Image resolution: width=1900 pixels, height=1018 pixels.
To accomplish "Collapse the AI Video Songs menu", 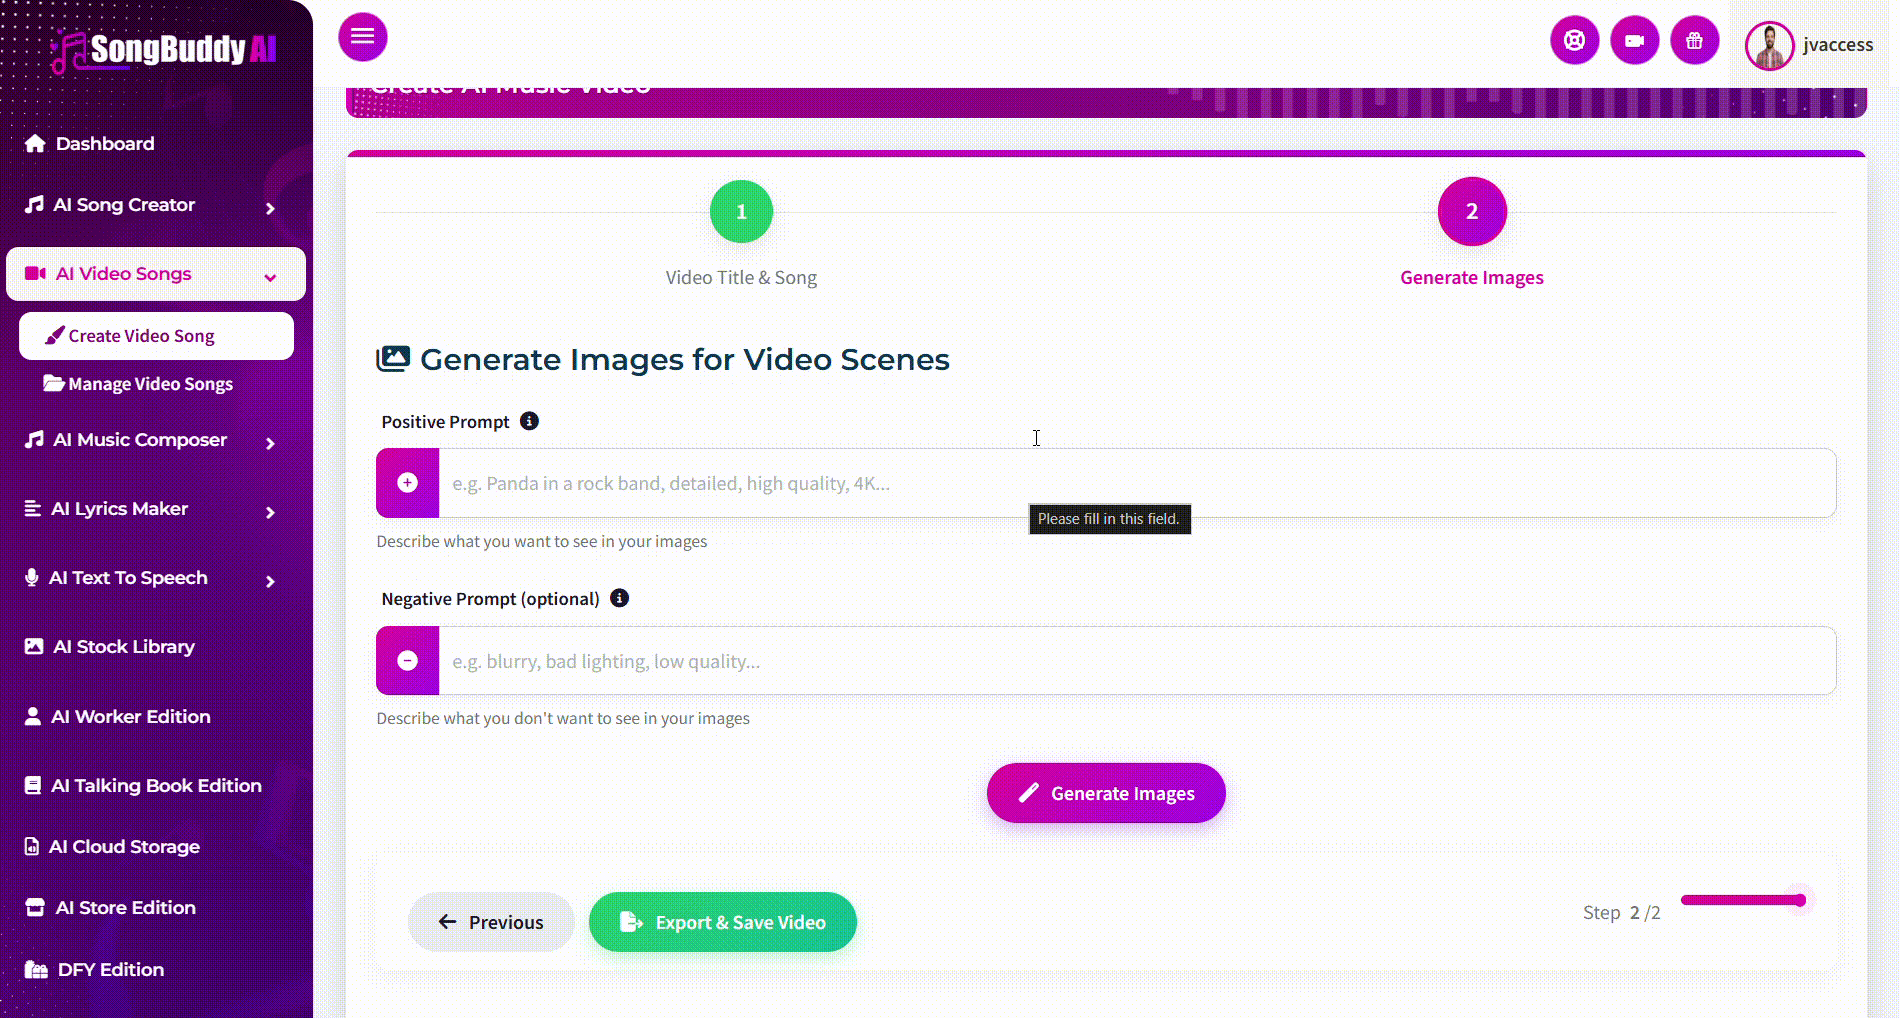I will 270,277.
